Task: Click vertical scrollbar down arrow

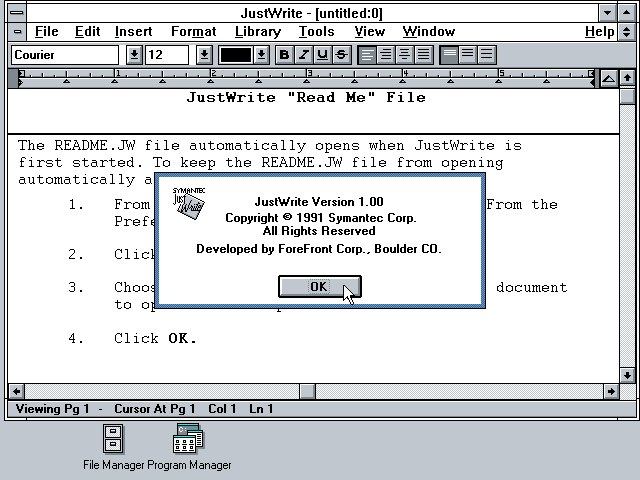Action: click(x=627, y=375)
